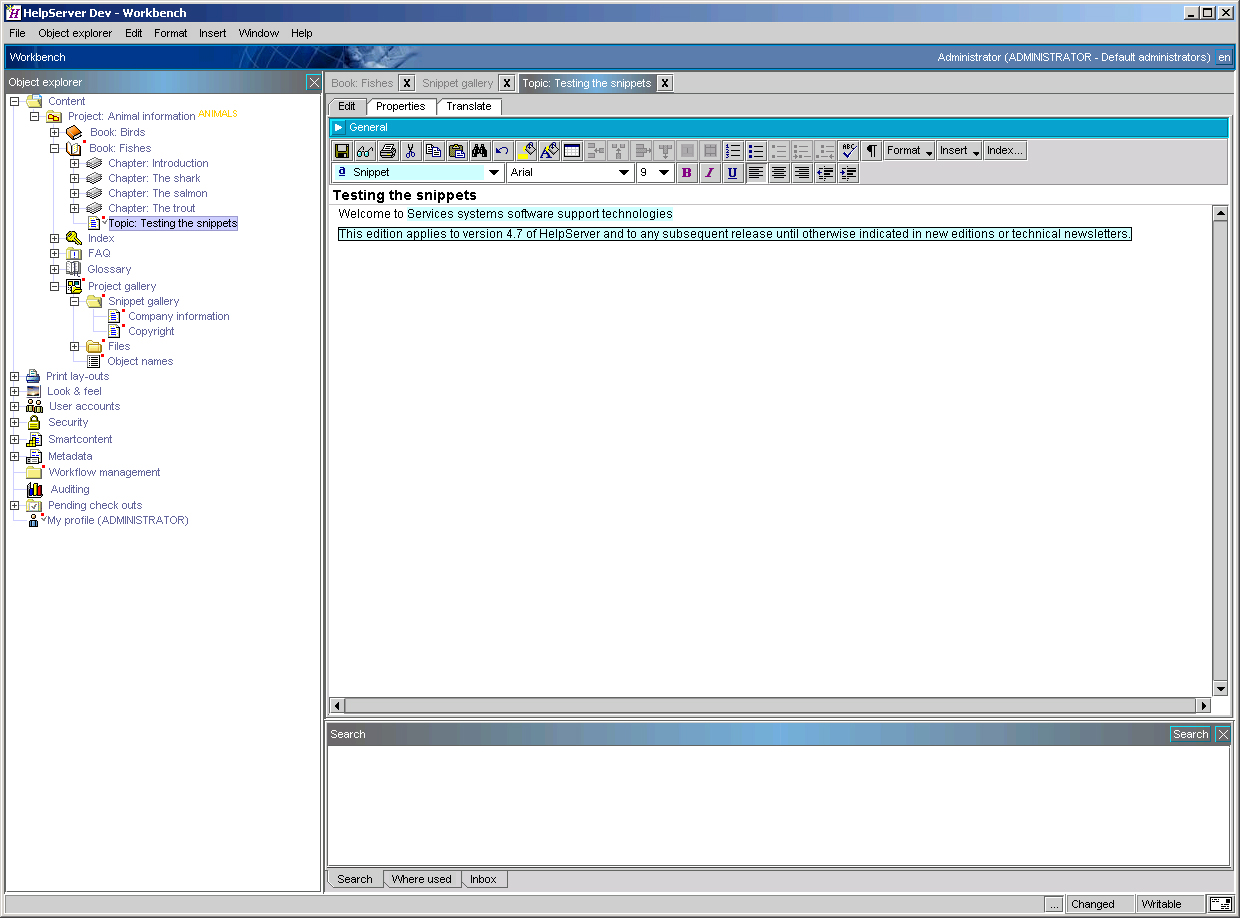Click the Auditing chart icon
The height and width of the screenshot is (918, 1240).
pyautogui.click(x=35, y=489)
